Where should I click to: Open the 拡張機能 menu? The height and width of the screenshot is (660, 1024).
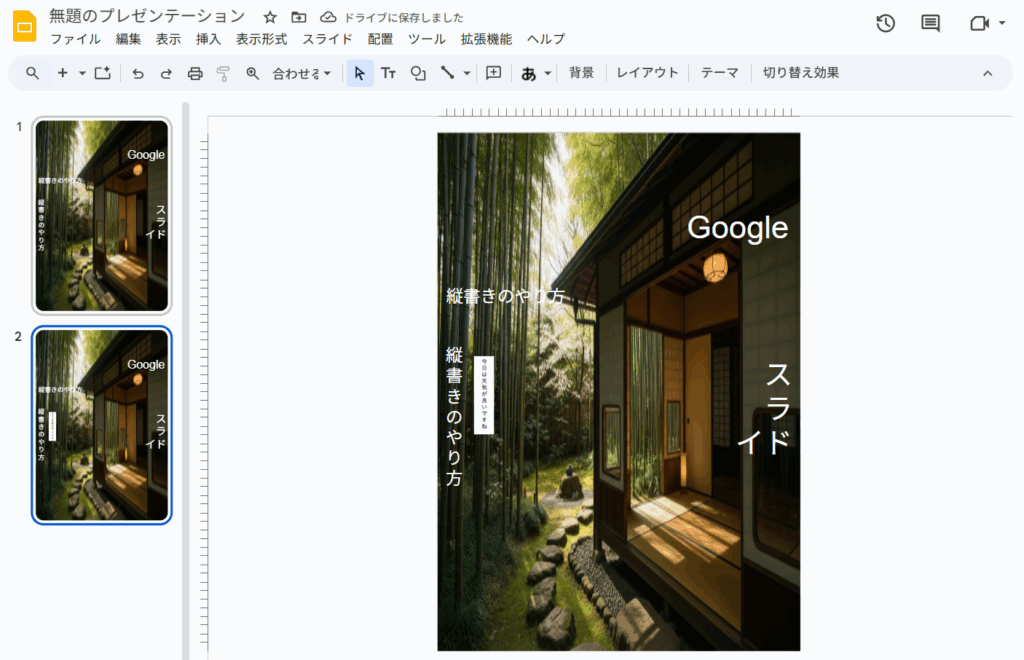[x=486, y=39]
